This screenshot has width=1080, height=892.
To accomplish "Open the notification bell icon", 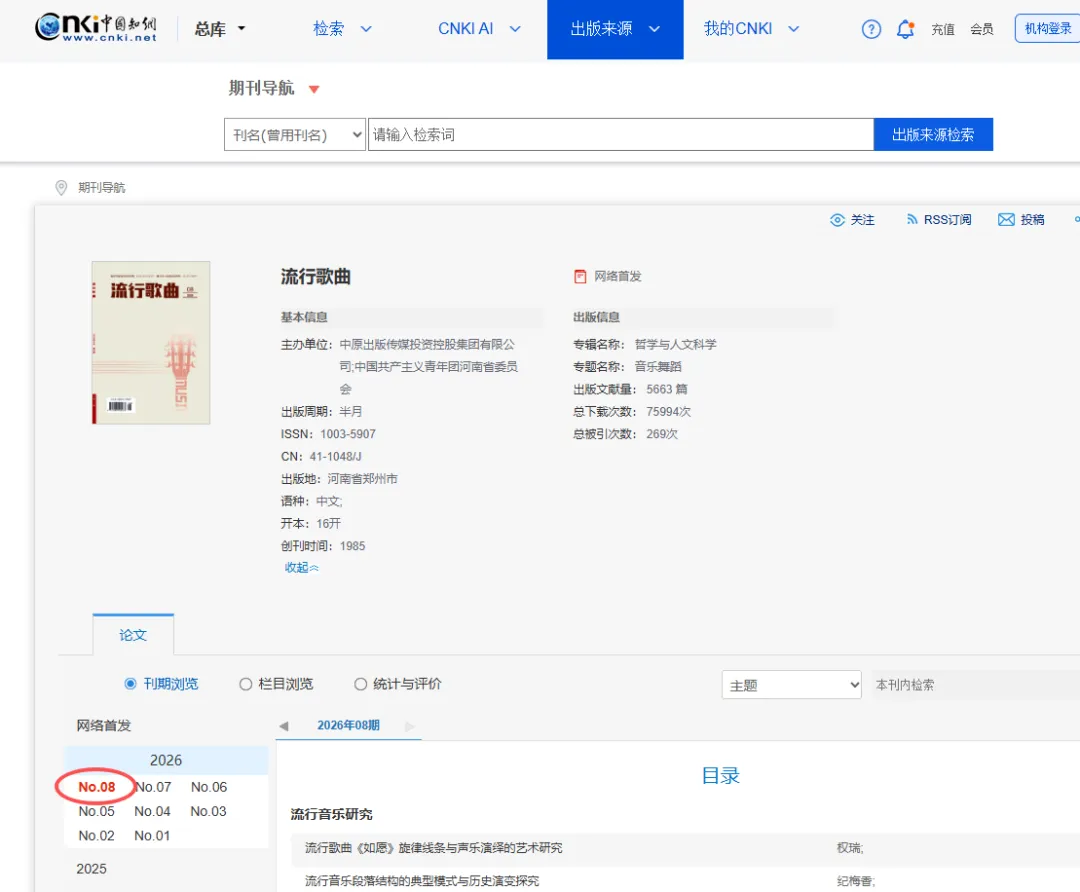I will tap(905, 29).
